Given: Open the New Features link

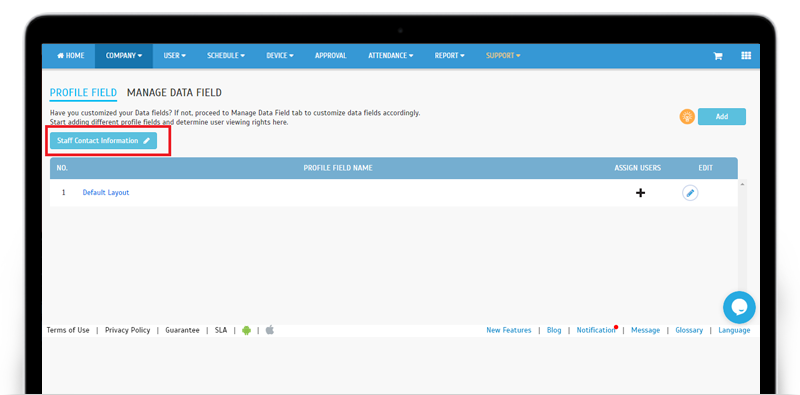Looking at the screenshot, I should pos(509,330).
